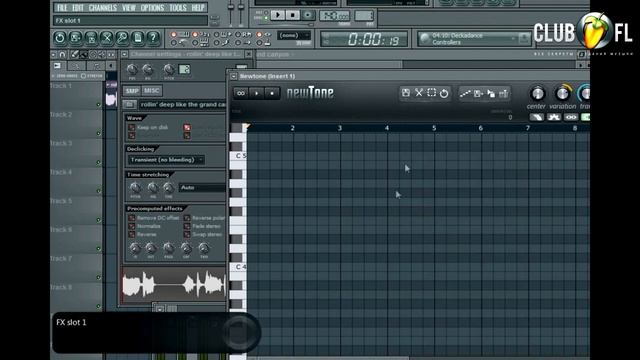Click Newtone's circular refresh icon
This screenshot has width=640, height=360.
pyautogui.click(x=444, y=93)
